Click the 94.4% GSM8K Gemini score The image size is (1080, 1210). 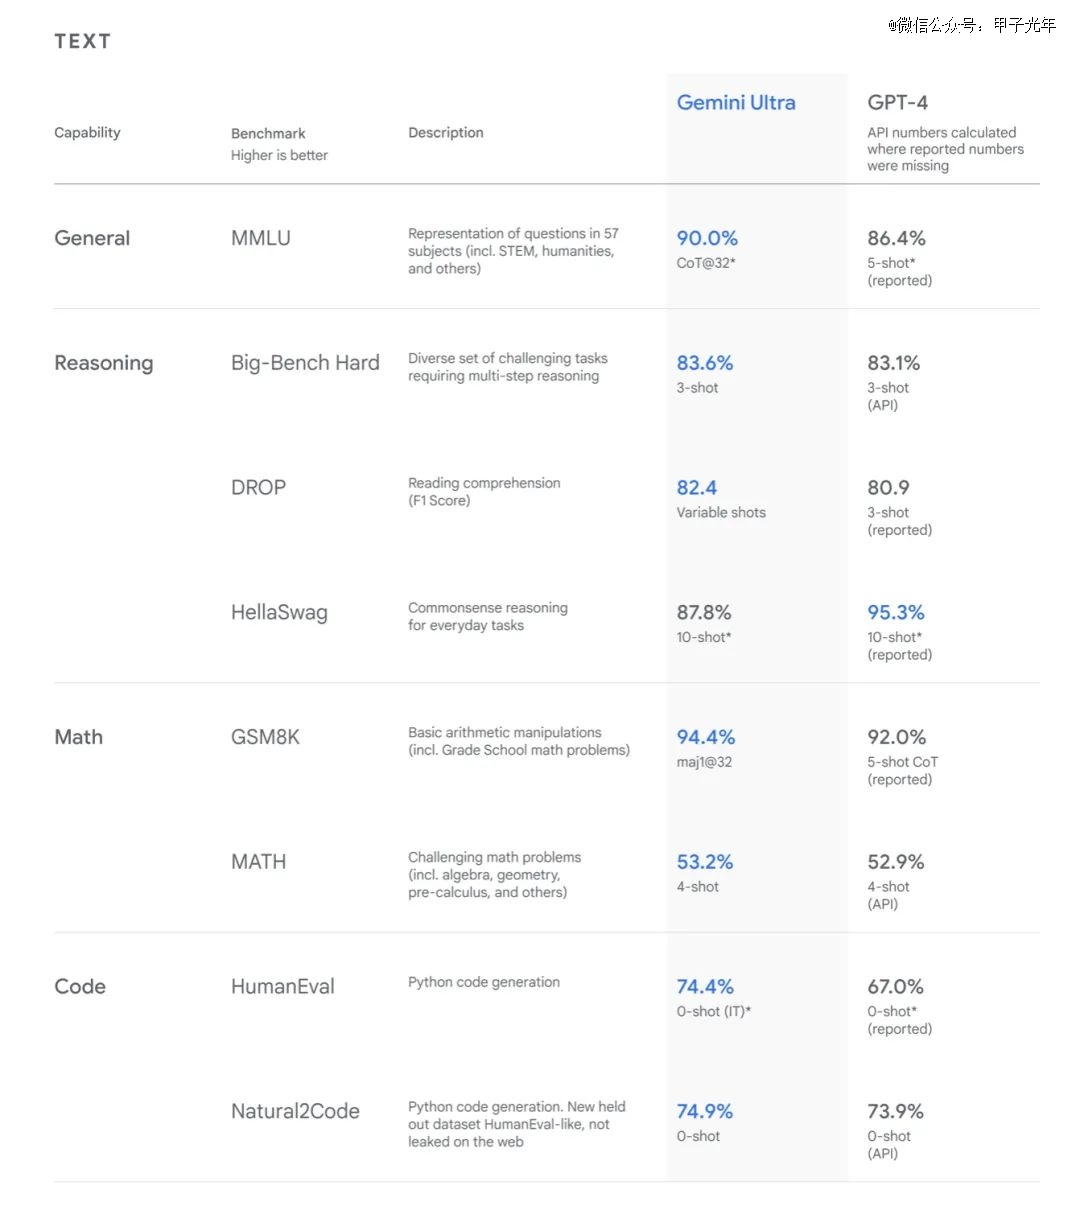point(706,737)
